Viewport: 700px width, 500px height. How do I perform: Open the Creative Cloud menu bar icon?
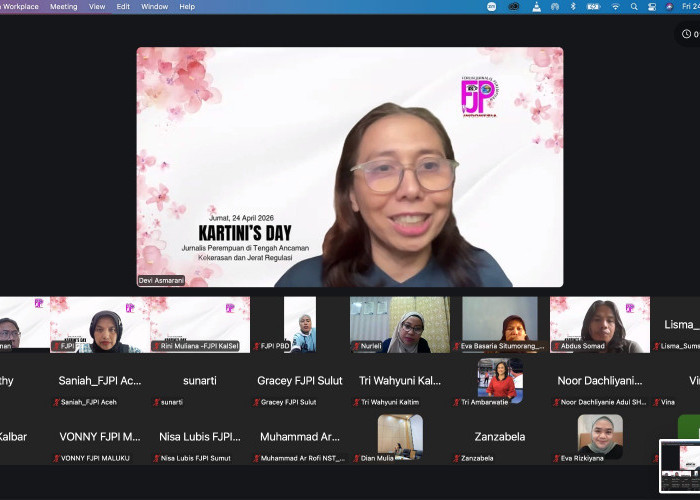(x=514, y=6)
